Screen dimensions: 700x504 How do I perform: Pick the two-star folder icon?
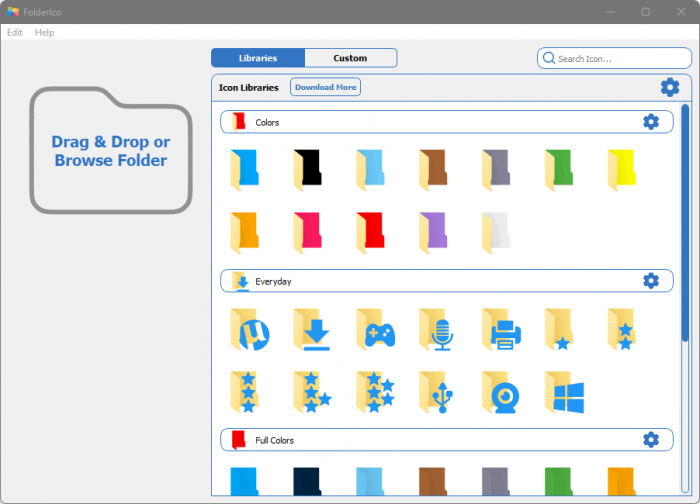(622, 329)
